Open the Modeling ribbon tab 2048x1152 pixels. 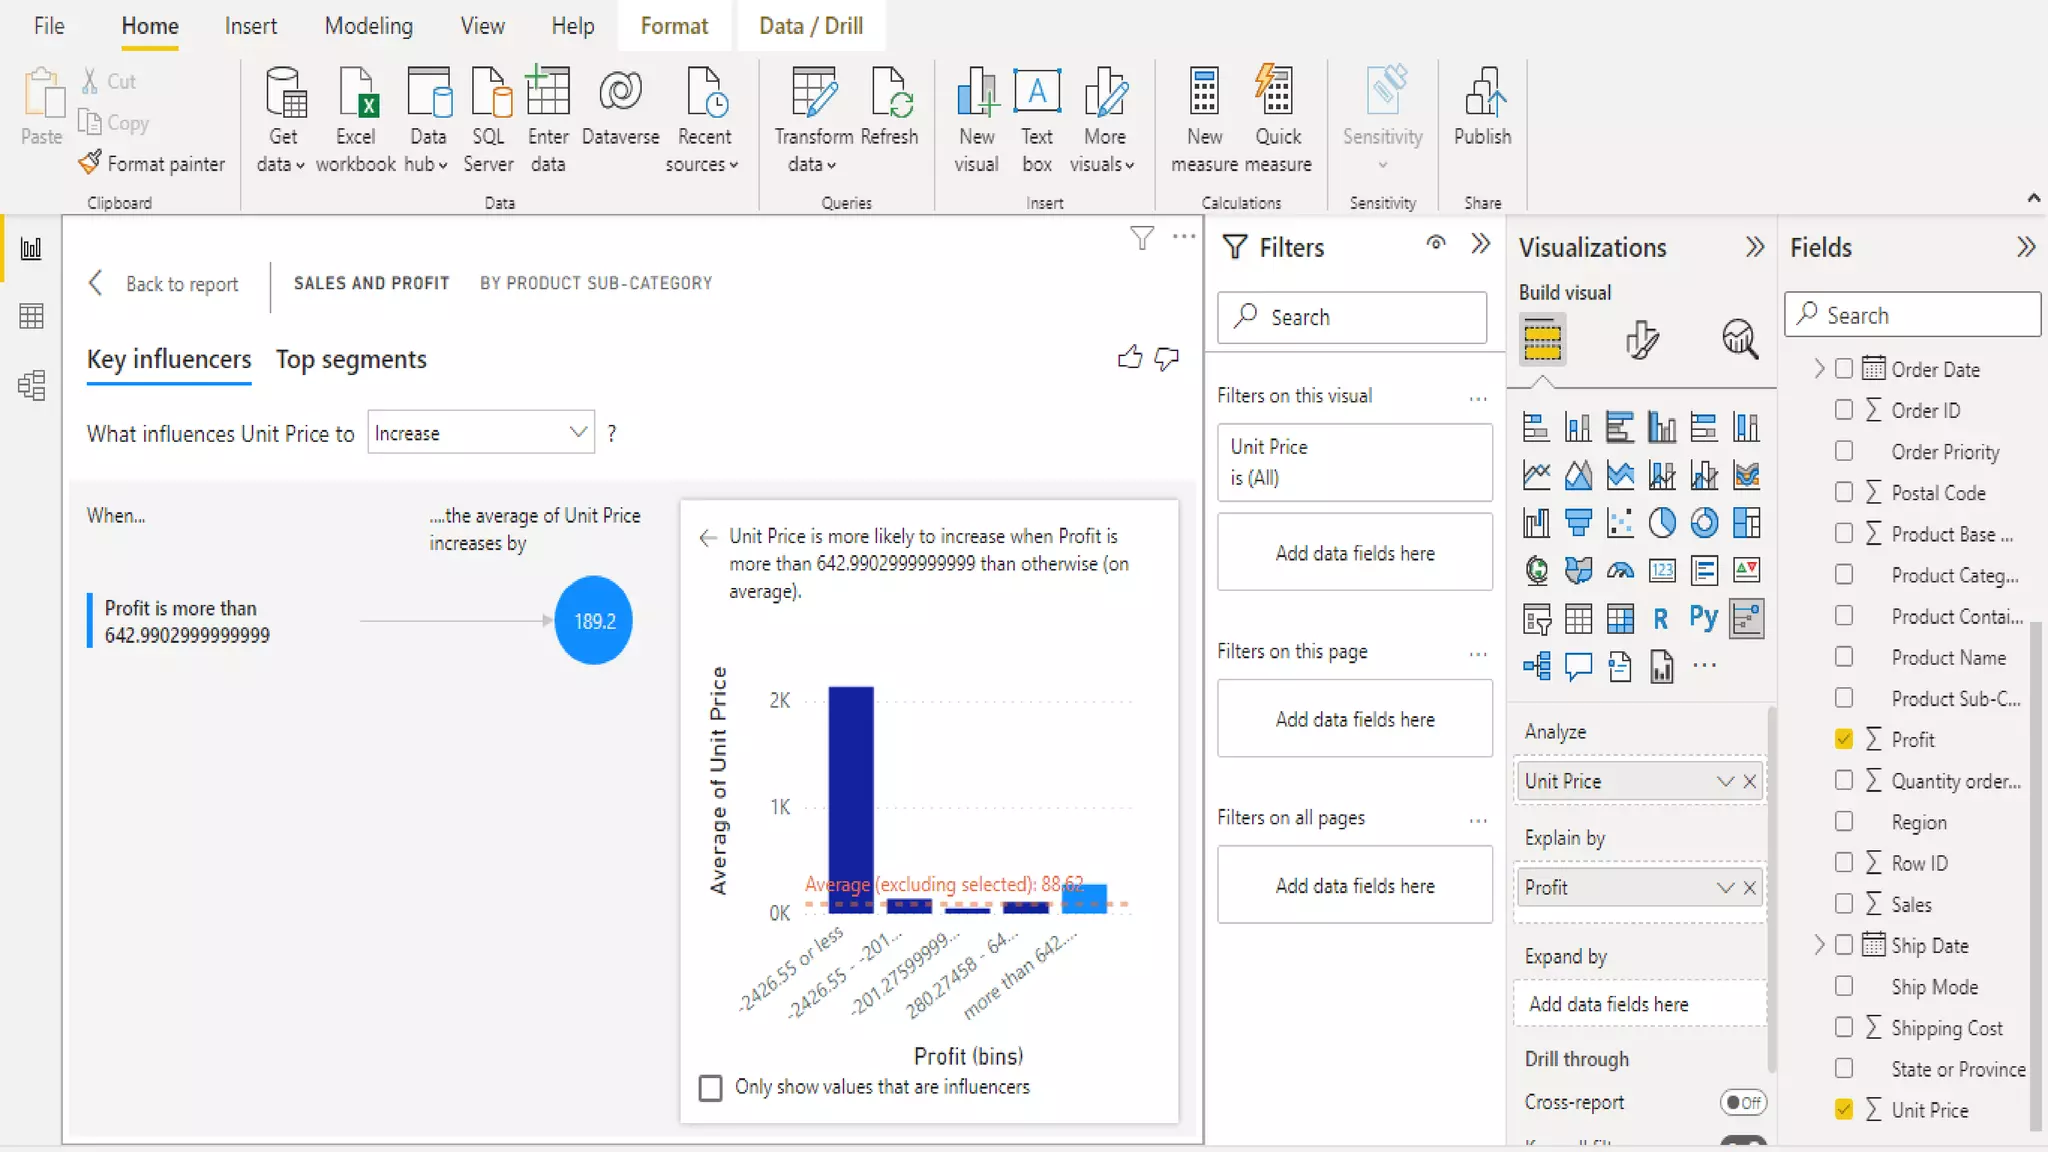pos(368,26)
